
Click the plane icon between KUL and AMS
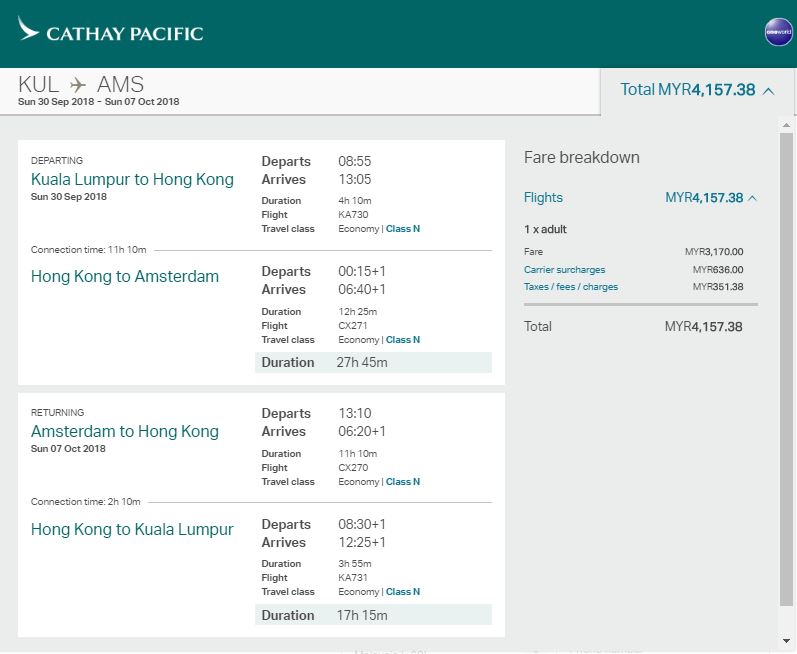[78, 84]
